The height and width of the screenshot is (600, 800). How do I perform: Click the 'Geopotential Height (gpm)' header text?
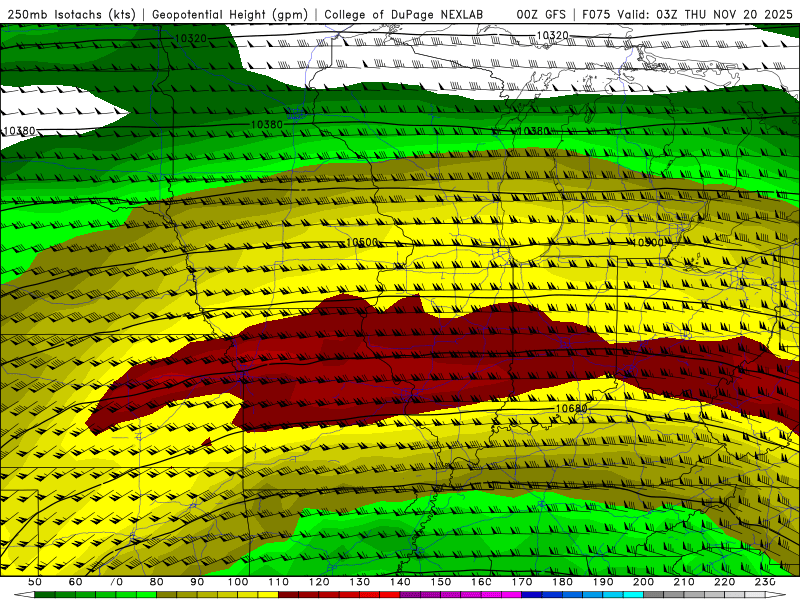230,15
